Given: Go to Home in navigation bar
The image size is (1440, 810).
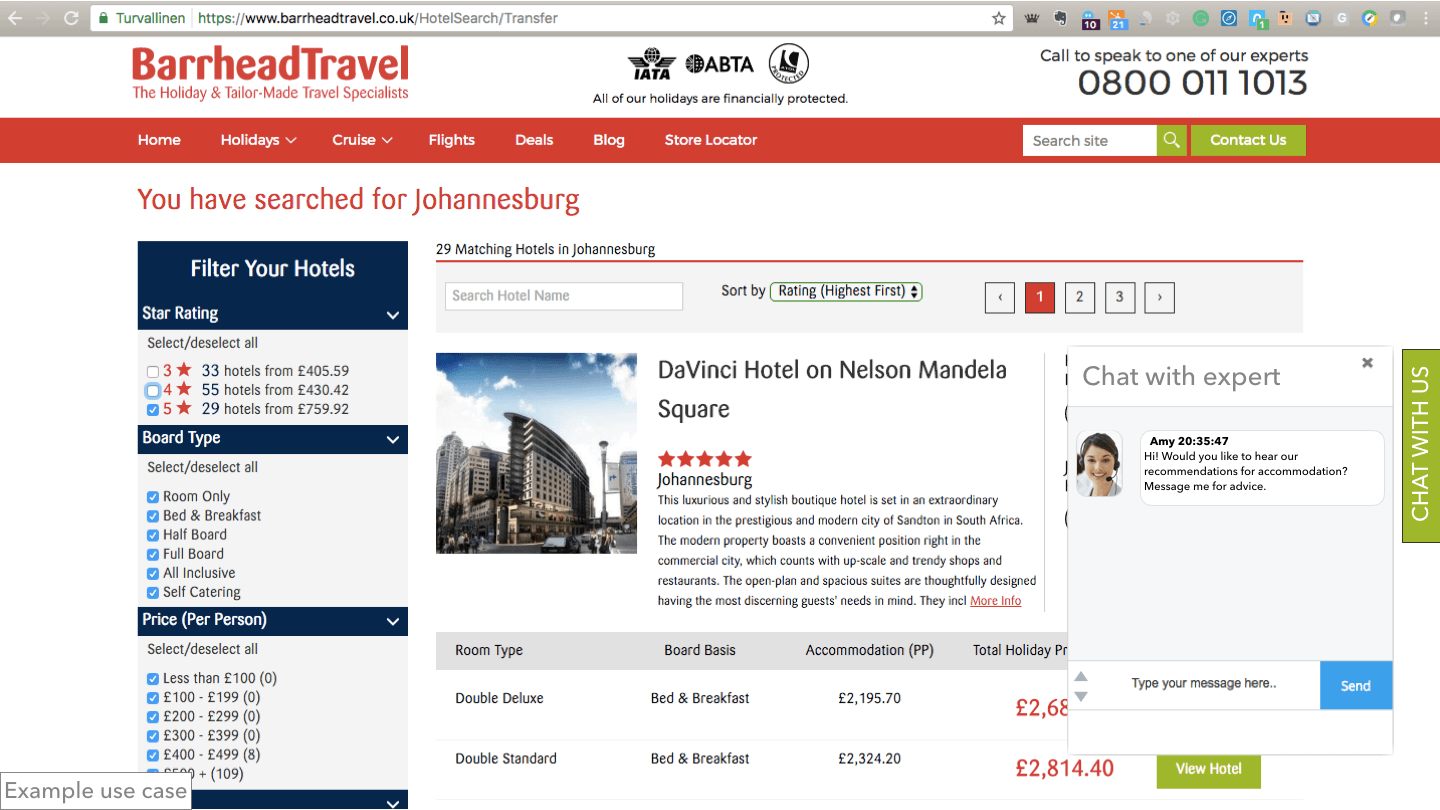Looking at the screenshot, I should (x=159, y=140).
